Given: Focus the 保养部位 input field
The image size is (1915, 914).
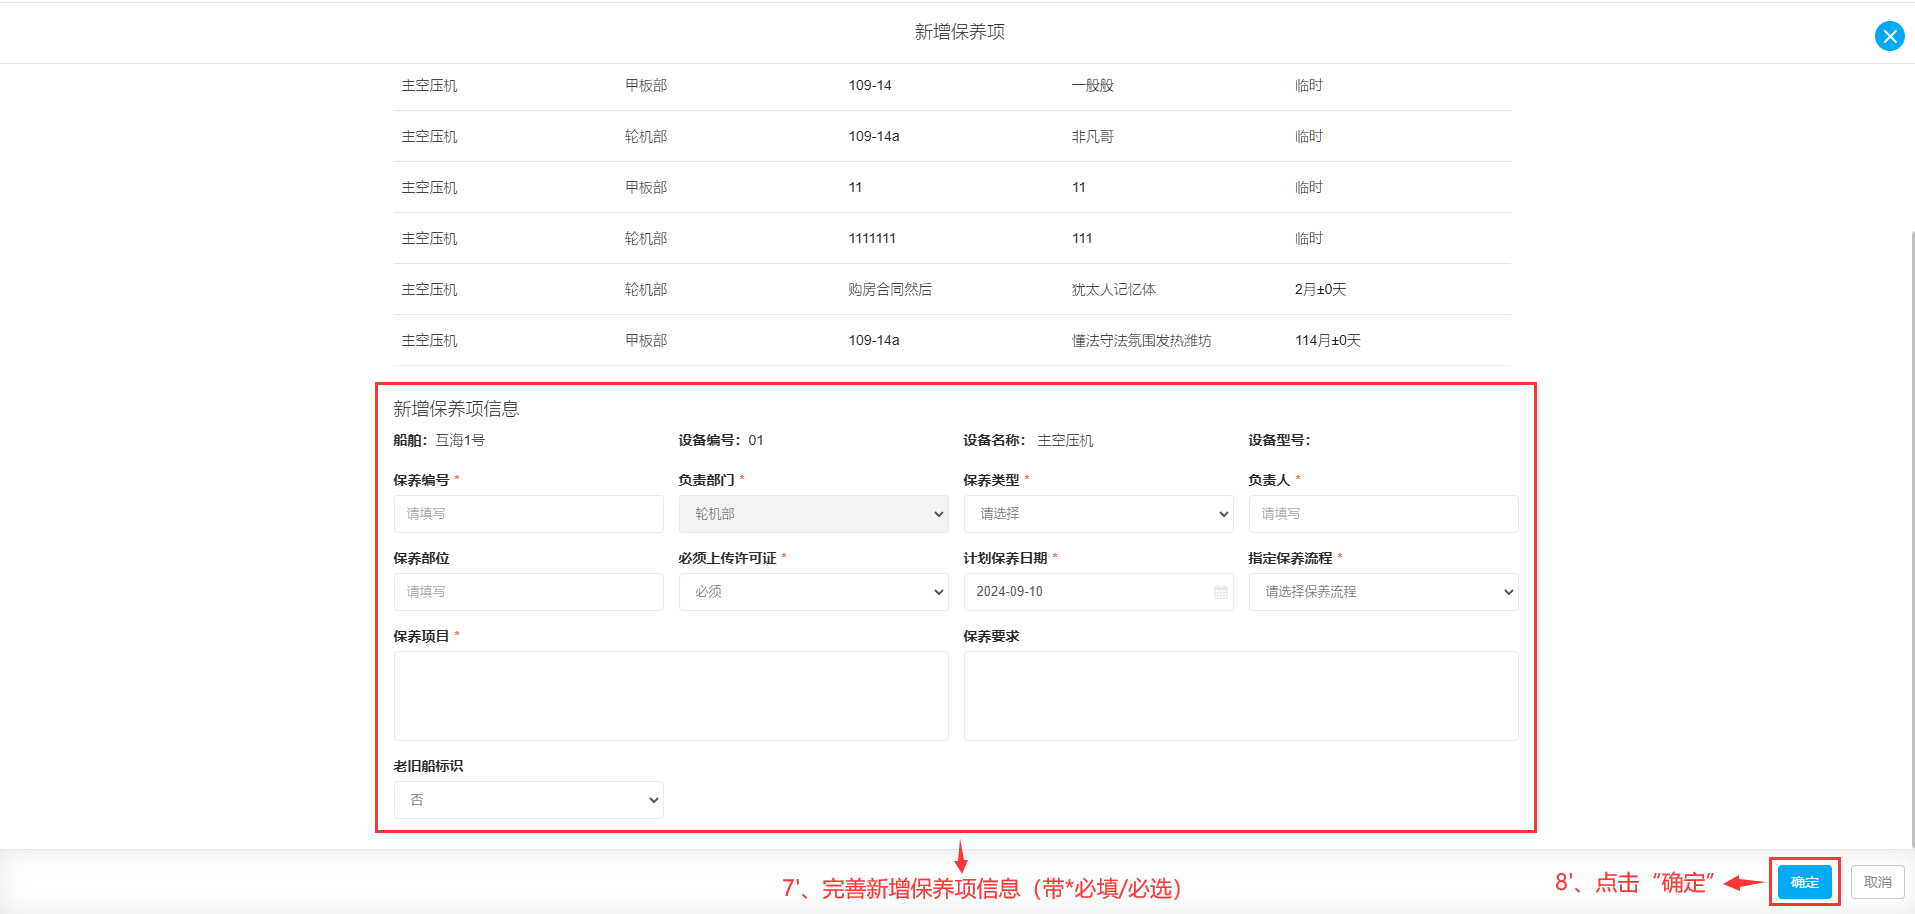Looking at the screenshot, I should [528, 592].
